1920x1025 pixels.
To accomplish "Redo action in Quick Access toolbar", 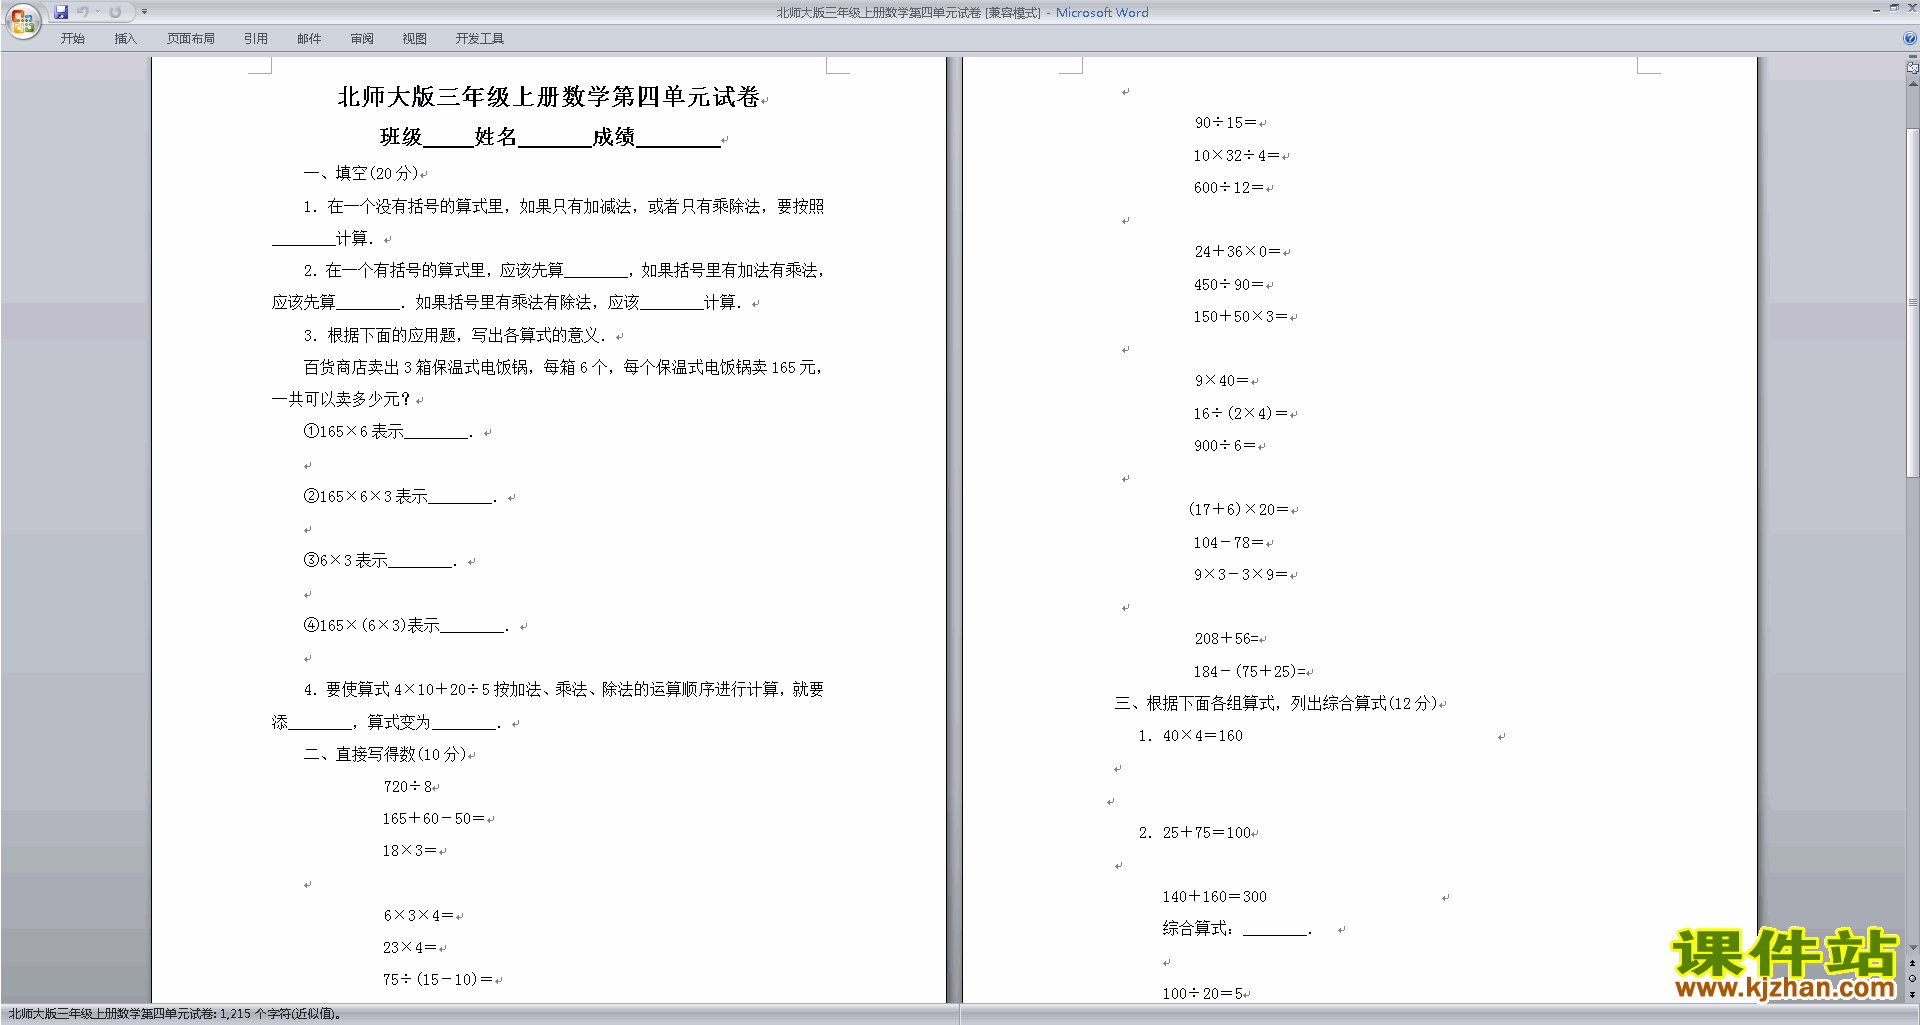I will coord(115,12).
